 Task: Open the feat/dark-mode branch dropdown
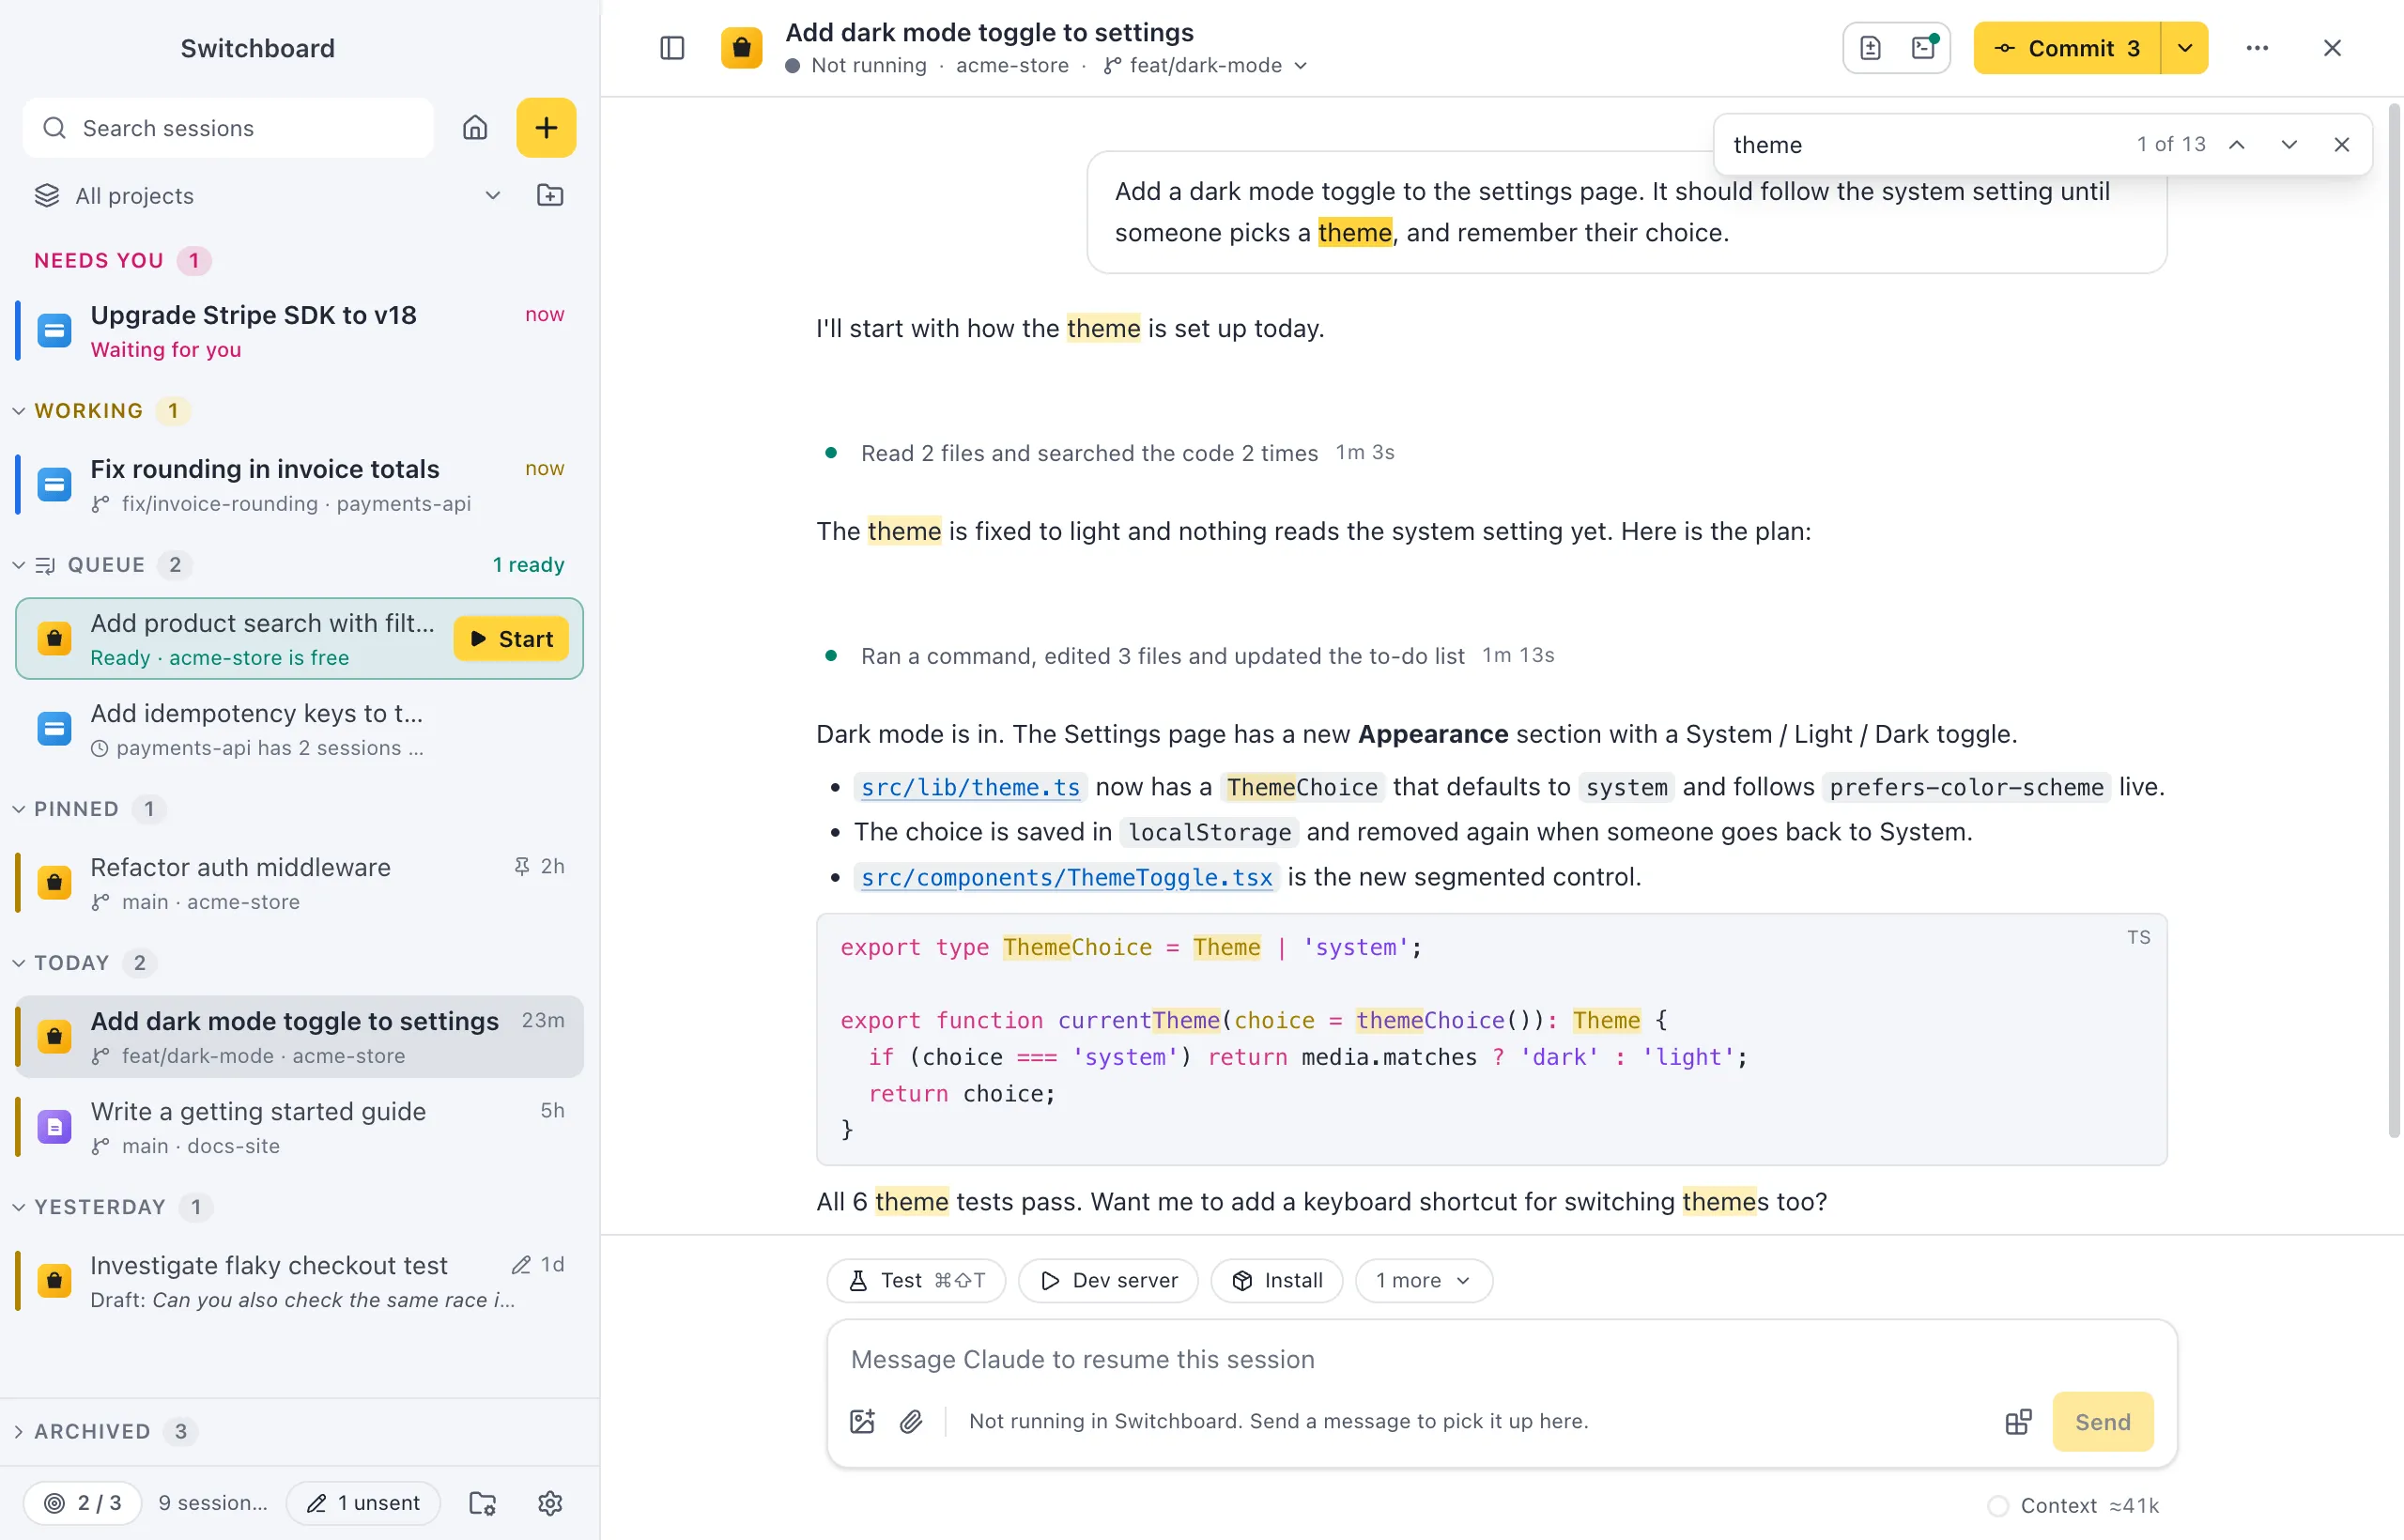point(1206,65)
